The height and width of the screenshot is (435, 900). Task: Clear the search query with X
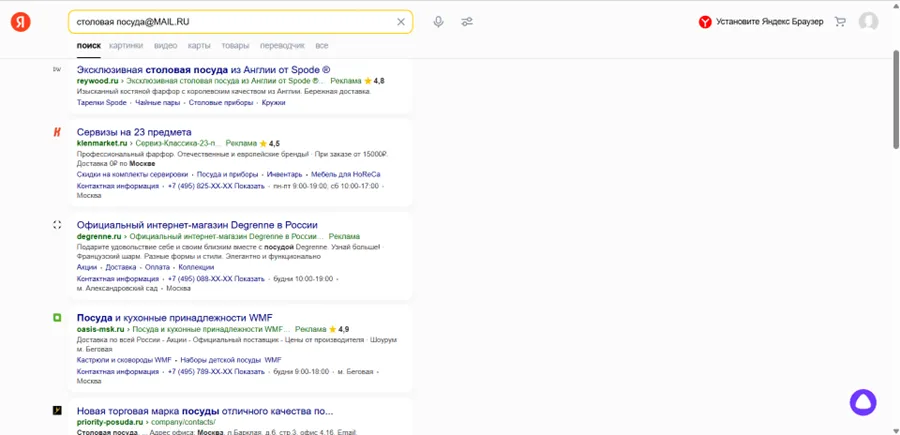pyautogui.click(x=401, y=22)
